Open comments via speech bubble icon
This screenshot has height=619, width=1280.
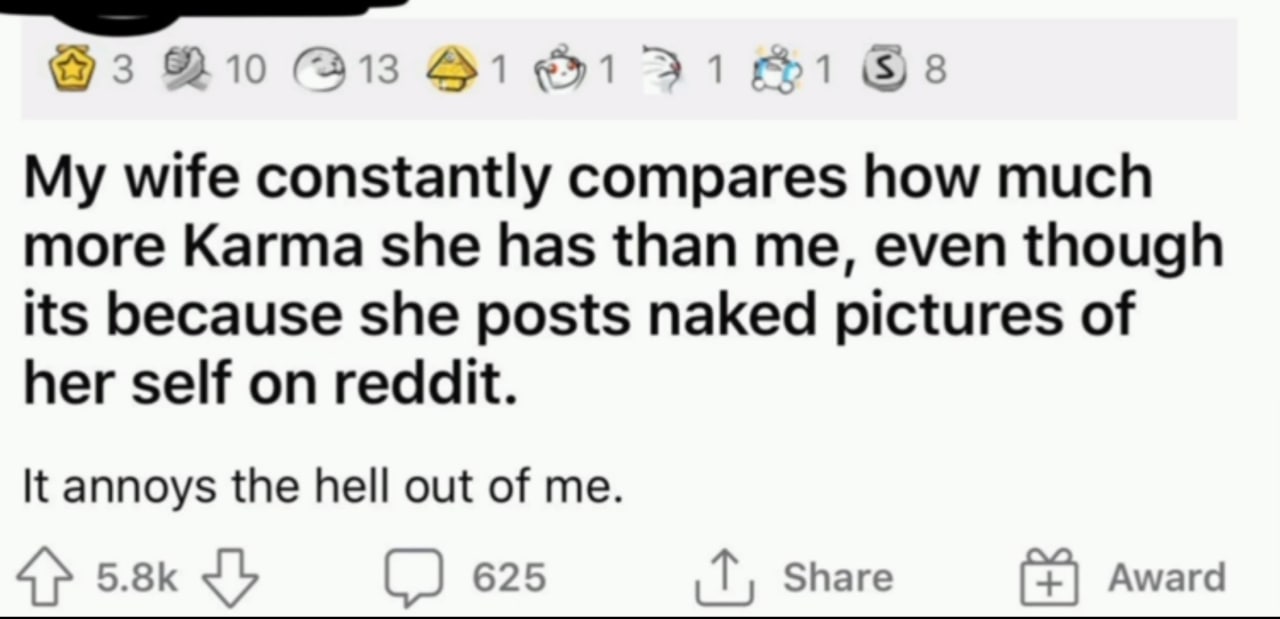[418, 578]
